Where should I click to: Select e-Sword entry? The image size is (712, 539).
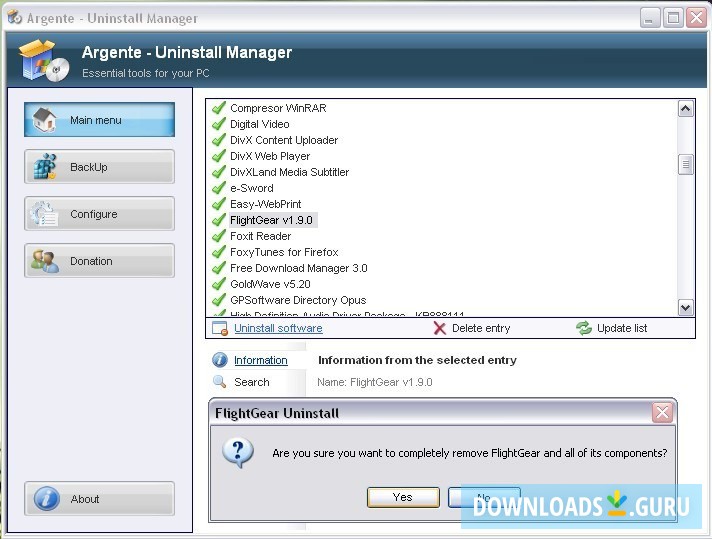pos(252,188)
